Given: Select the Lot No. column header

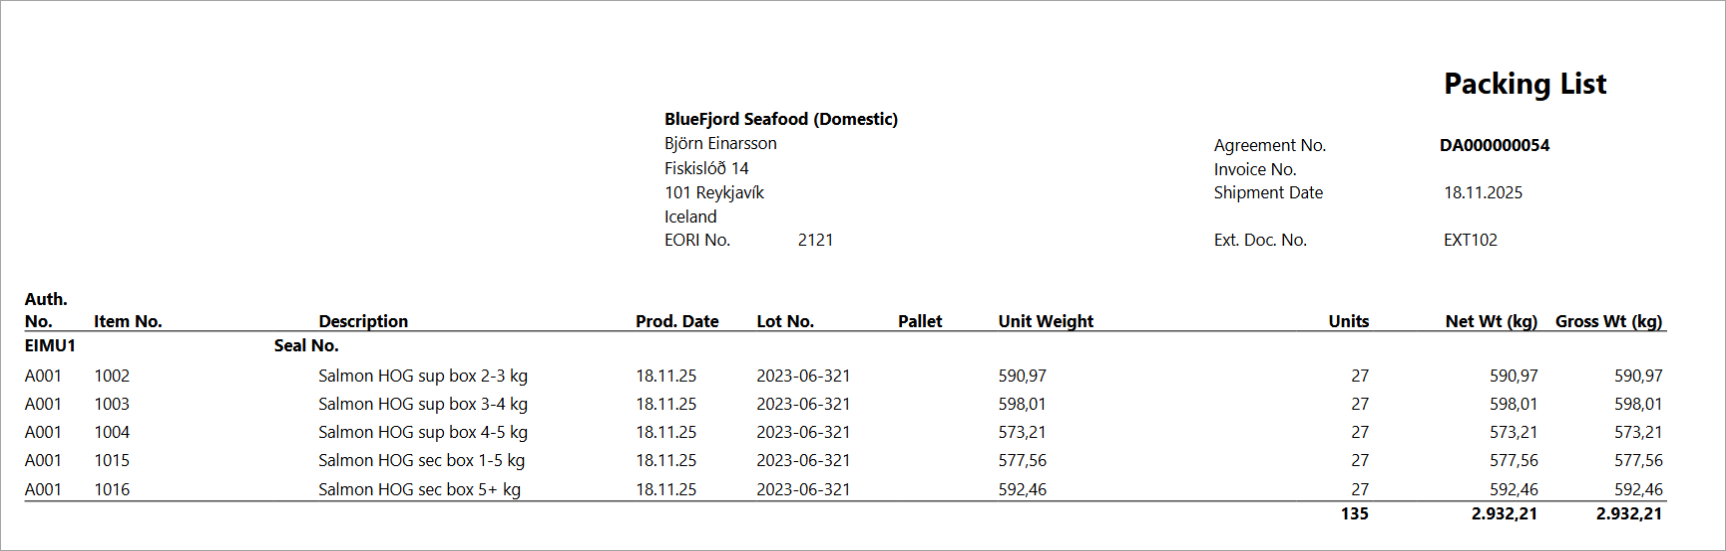Looking at the screenshot, I should [785, 321].
